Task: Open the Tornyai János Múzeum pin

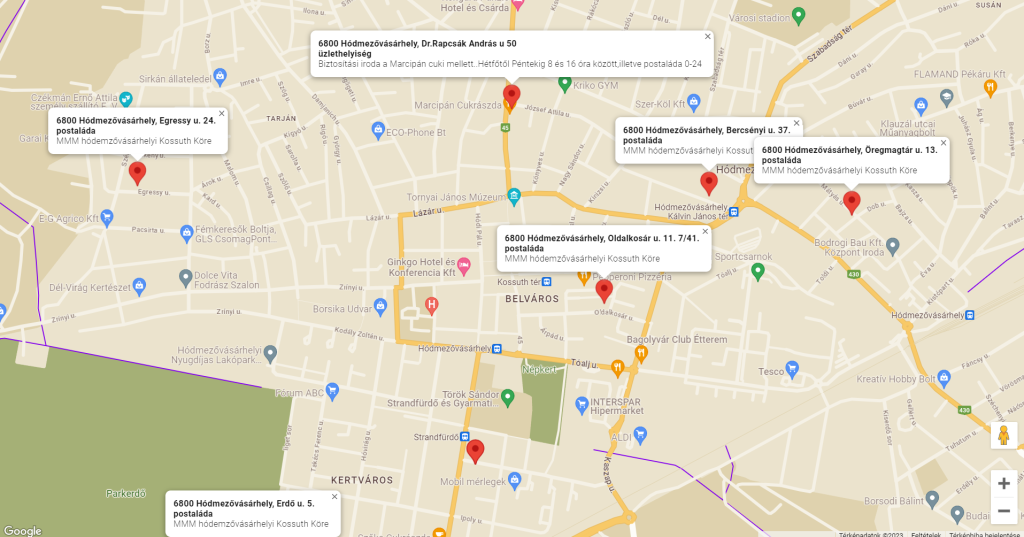Action: [x=513, y=196]
